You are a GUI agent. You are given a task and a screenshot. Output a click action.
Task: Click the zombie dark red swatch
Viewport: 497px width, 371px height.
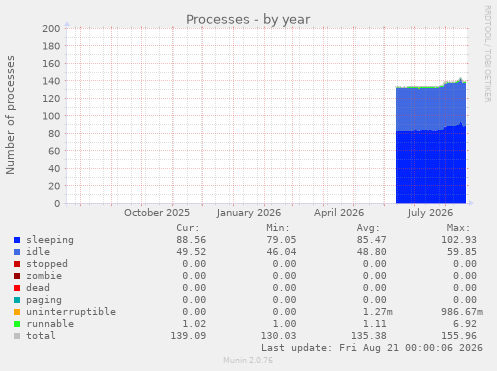tap(17, 276)
